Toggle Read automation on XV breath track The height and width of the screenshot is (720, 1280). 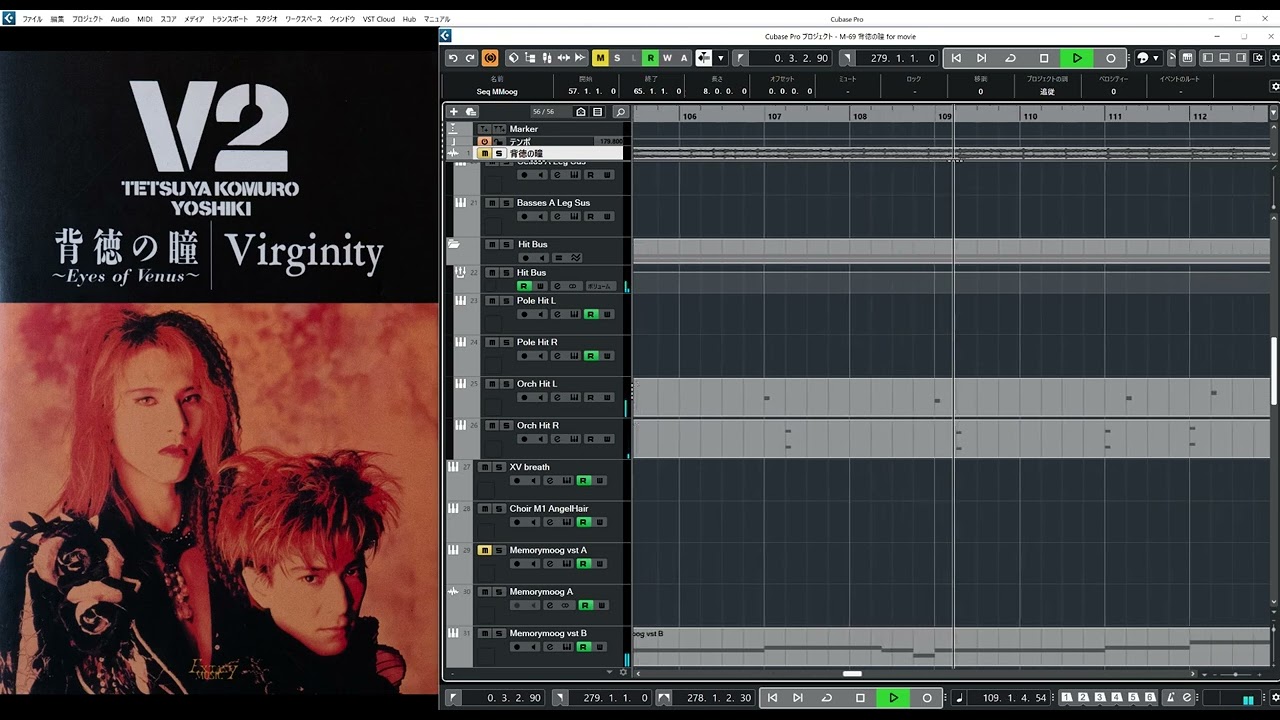click(583, 481)
